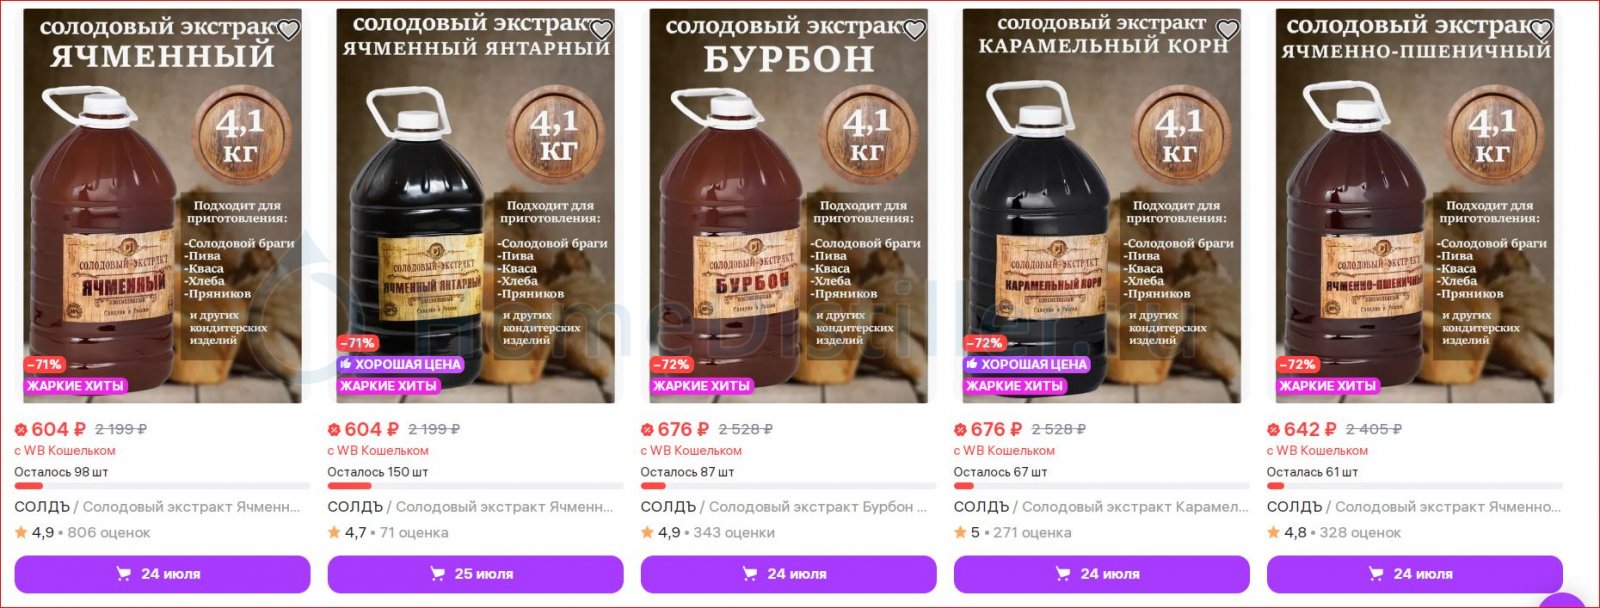Image resolution: width=1600 pixels, height=608 pixels.
Task: Click wallet discount icon beside first 604 ₽
Action: pyautogui.click(x=21, y=430)
